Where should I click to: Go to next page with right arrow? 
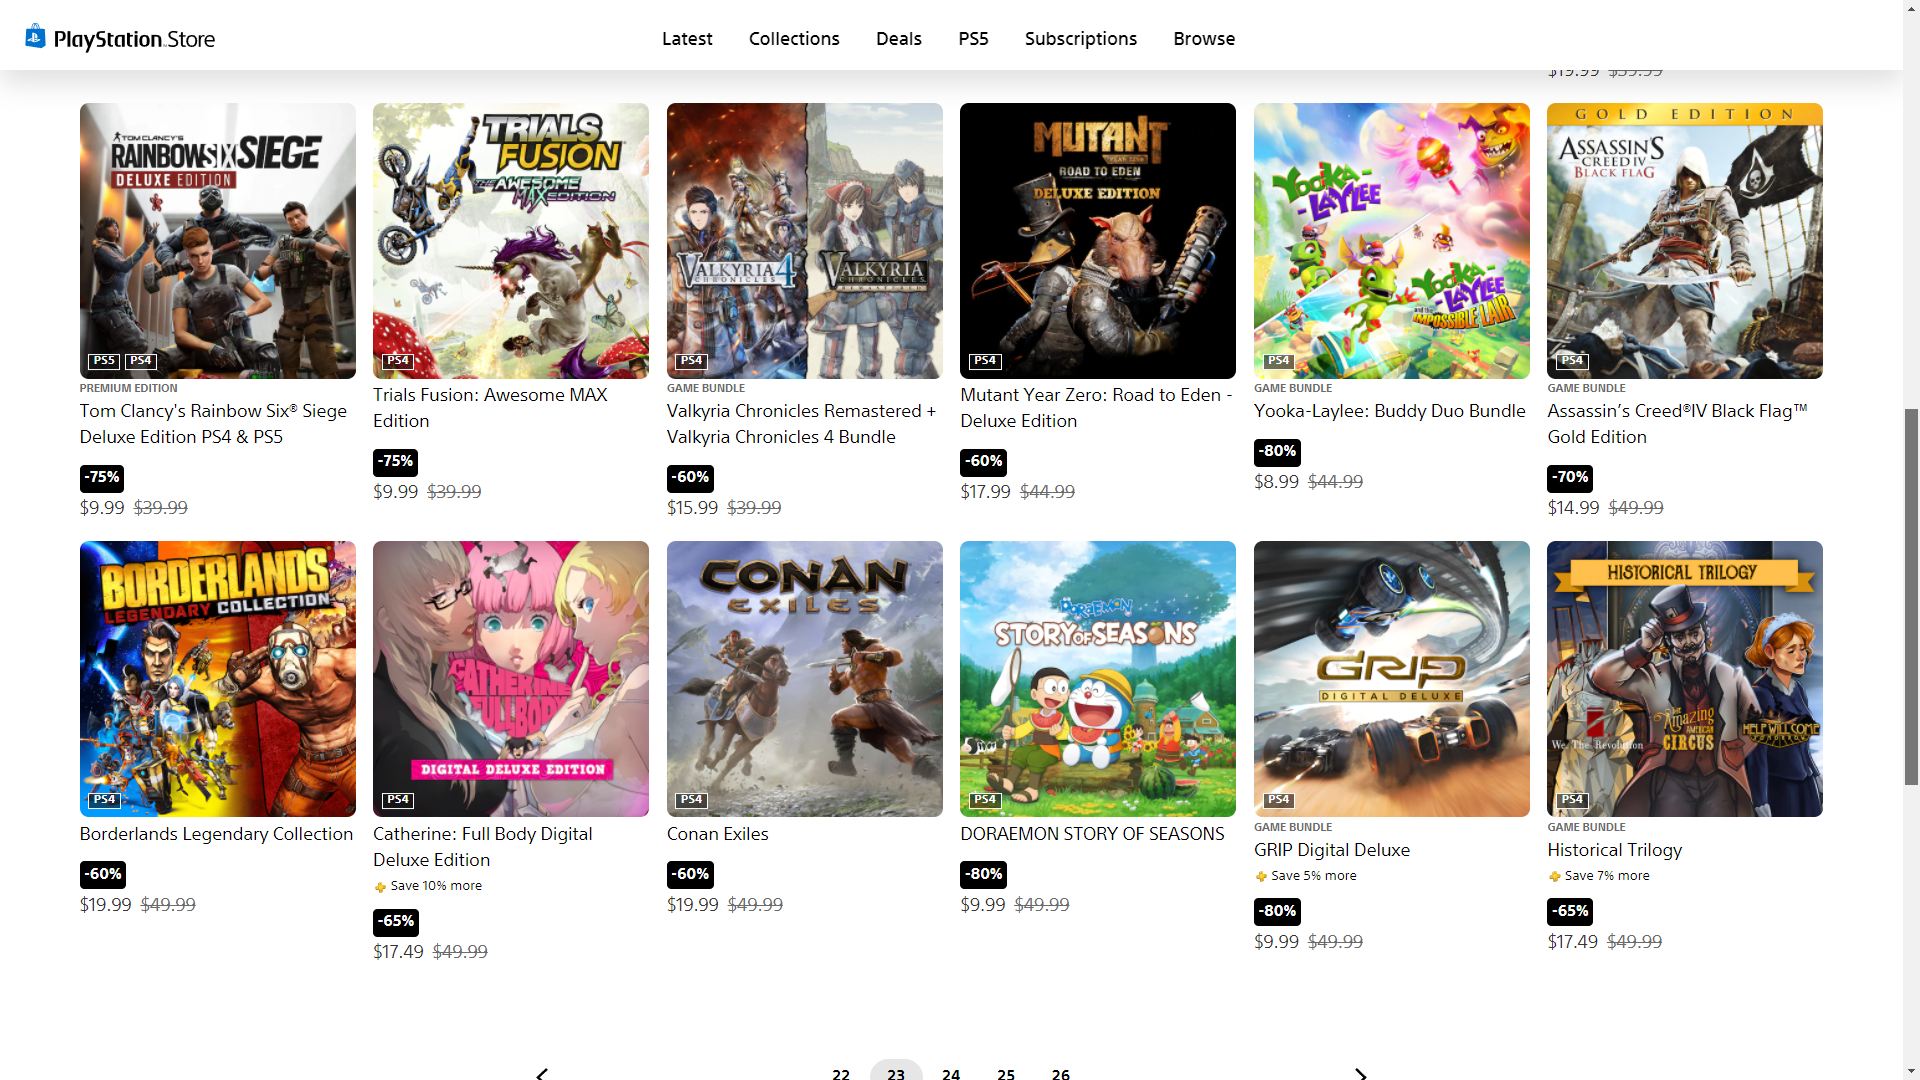point(1360,1073)
